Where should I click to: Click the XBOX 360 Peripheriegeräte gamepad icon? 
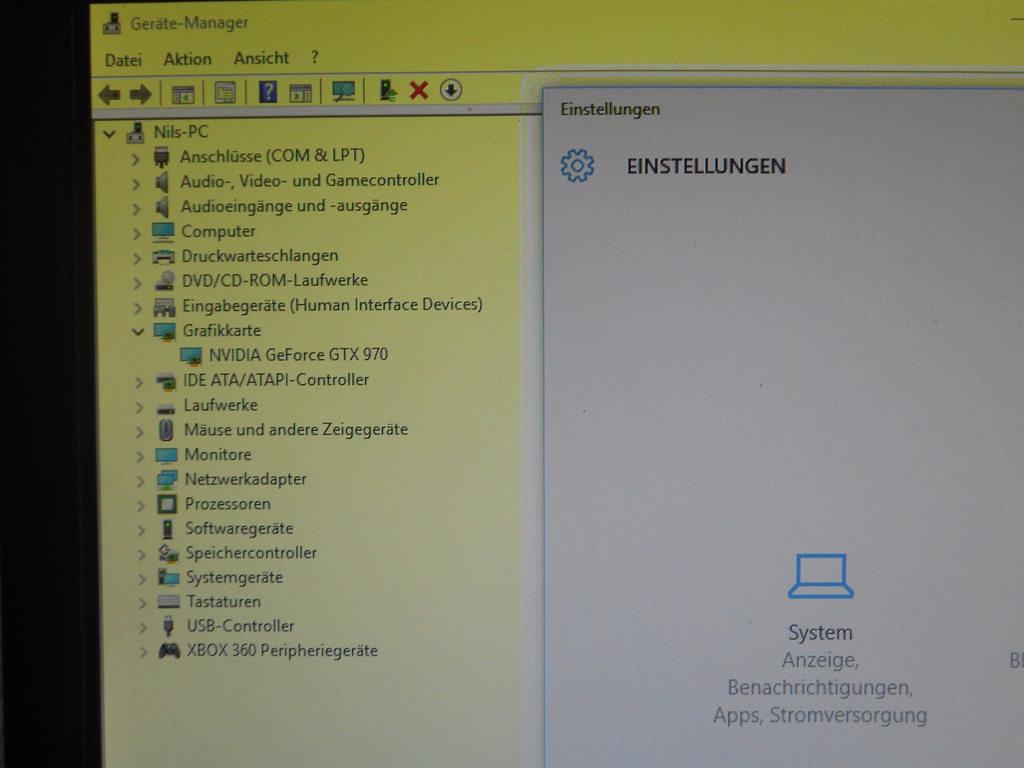tap(169, 650)
